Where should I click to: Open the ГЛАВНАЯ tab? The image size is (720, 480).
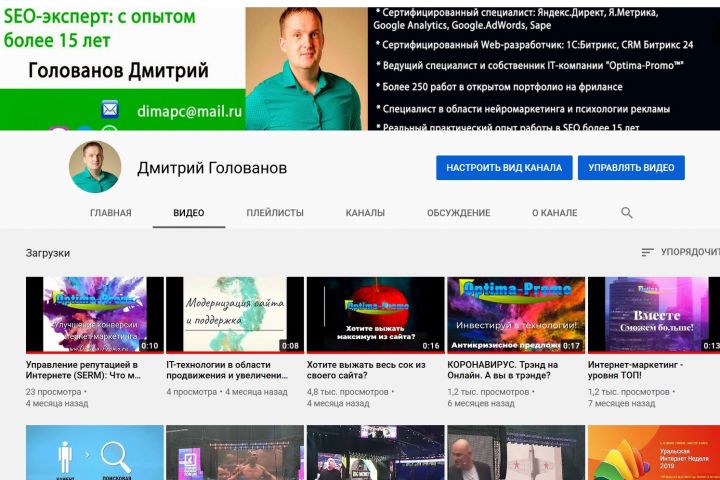pyautogui.click(x=111, y=213)
